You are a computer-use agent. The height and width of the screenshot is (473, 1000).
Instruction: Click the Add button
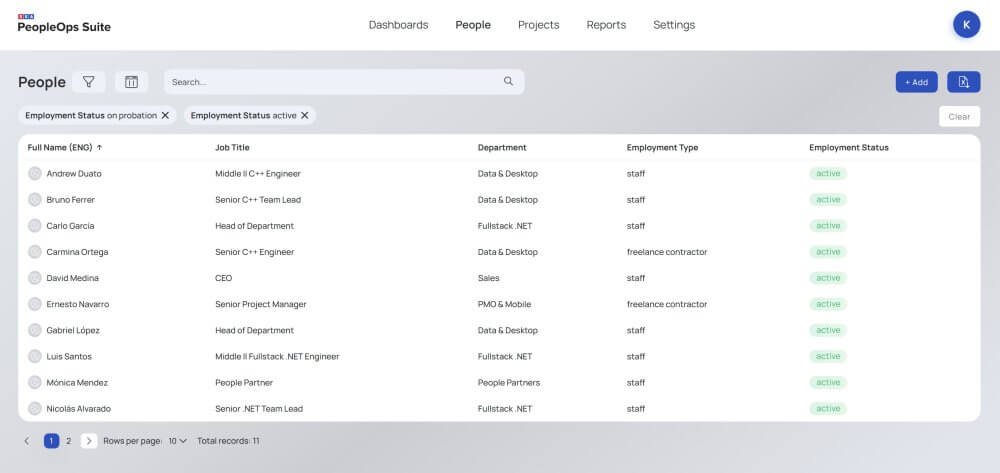[916, 82]
